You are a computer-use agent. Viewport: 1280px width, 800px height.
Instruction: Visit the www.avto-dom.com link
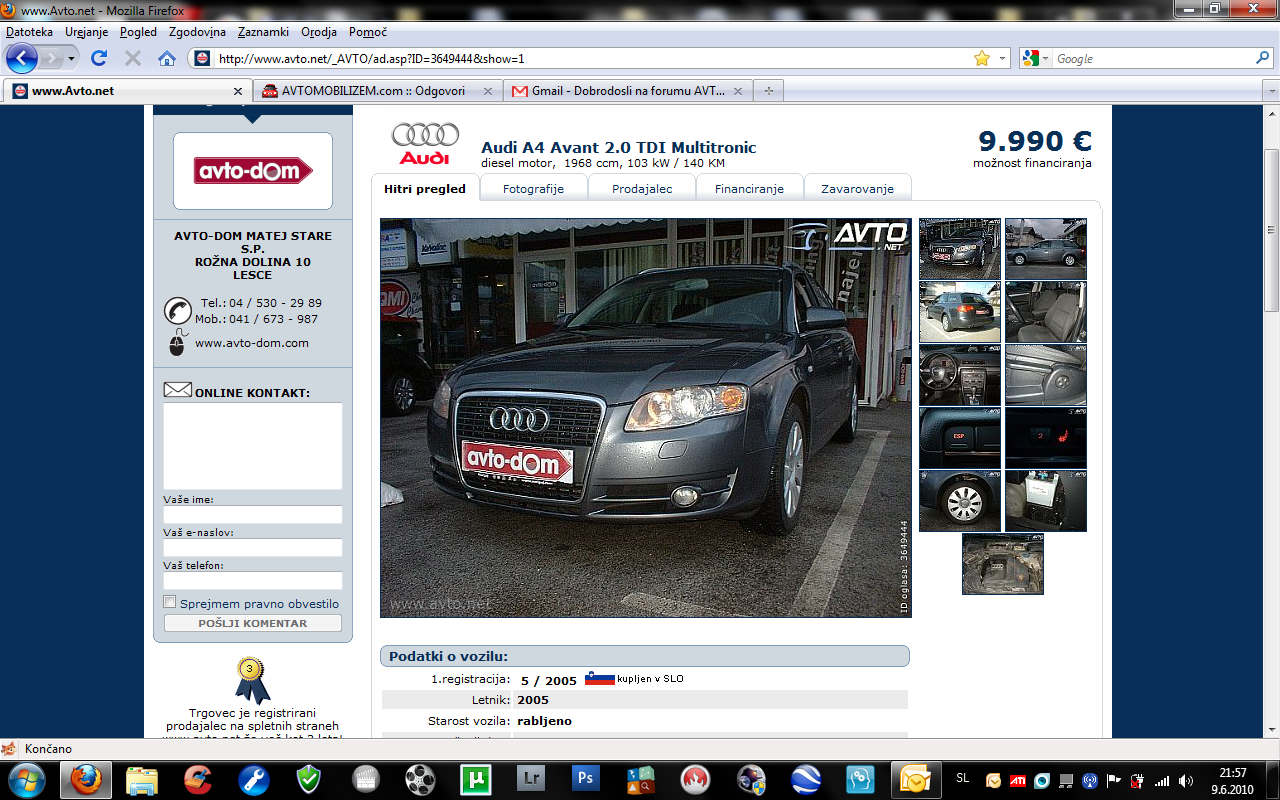click(x=252, y=343)
